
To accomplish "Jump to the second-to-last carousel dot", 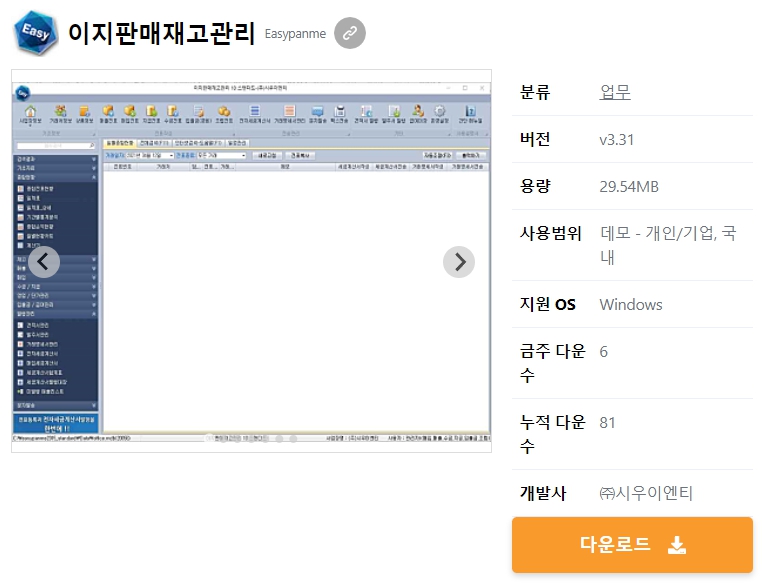I will click(x=279, y=439).
